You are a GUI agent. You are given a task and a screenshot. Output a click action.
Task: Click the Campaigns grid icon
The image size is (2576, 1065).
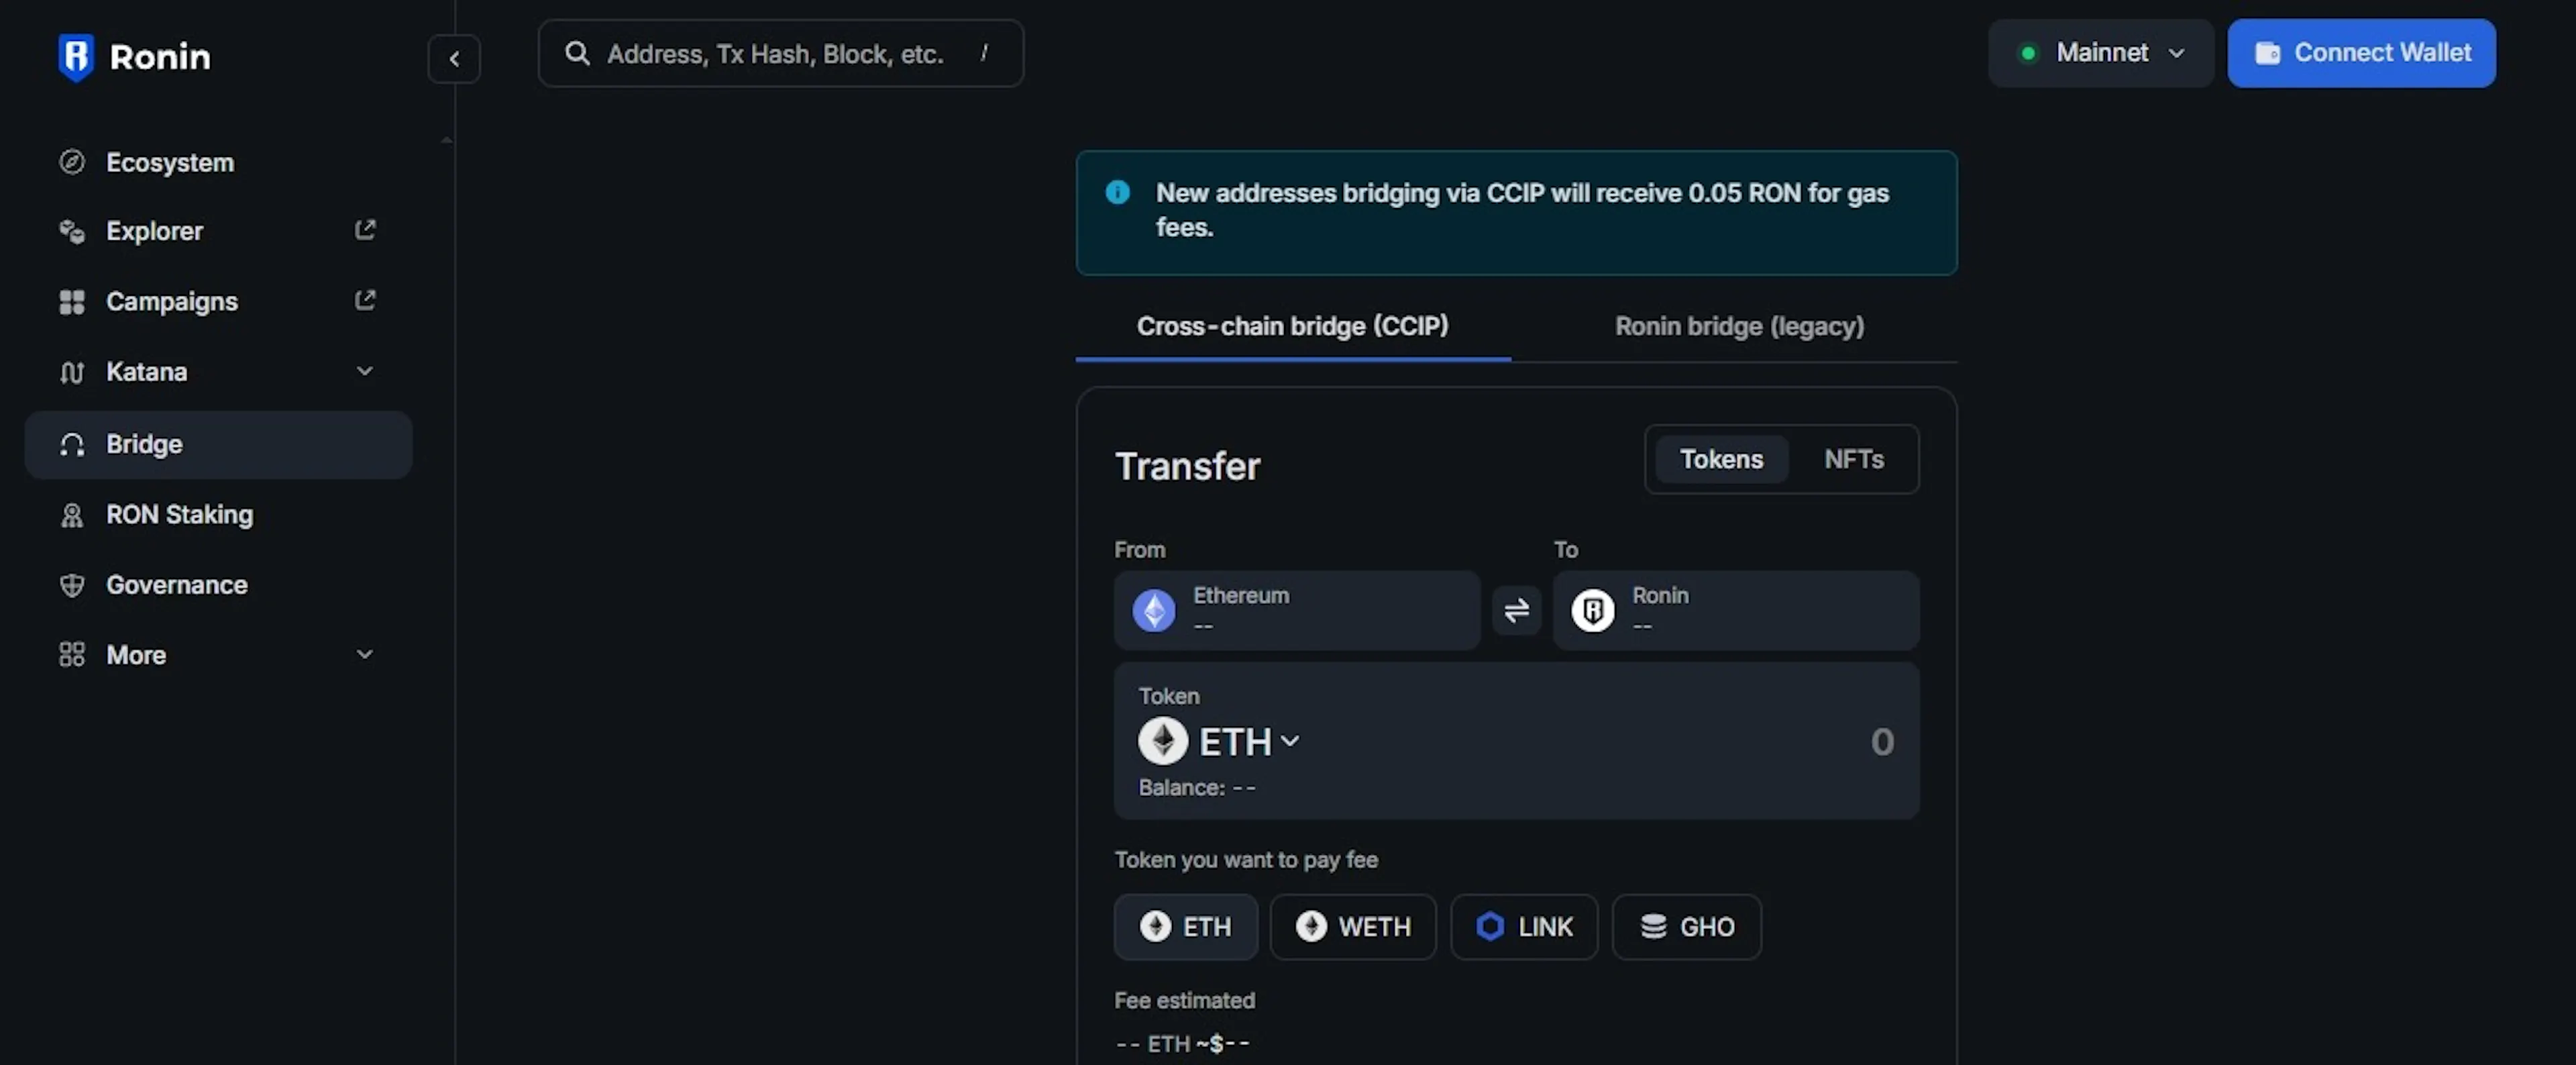click(x=72, y=301)
